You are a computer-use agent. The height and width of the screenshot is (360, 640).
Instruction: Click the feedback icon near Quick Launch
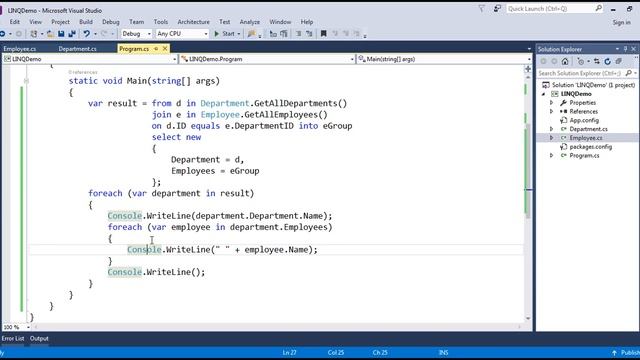[x=497, y=9]
